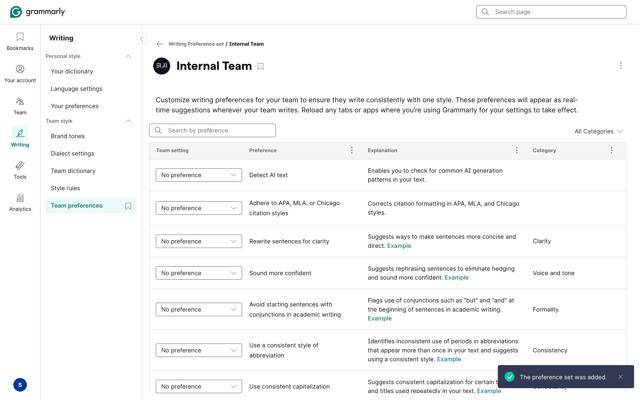Open Sound more confident setting dropdown
640x400 pixels.
point(198,273)
